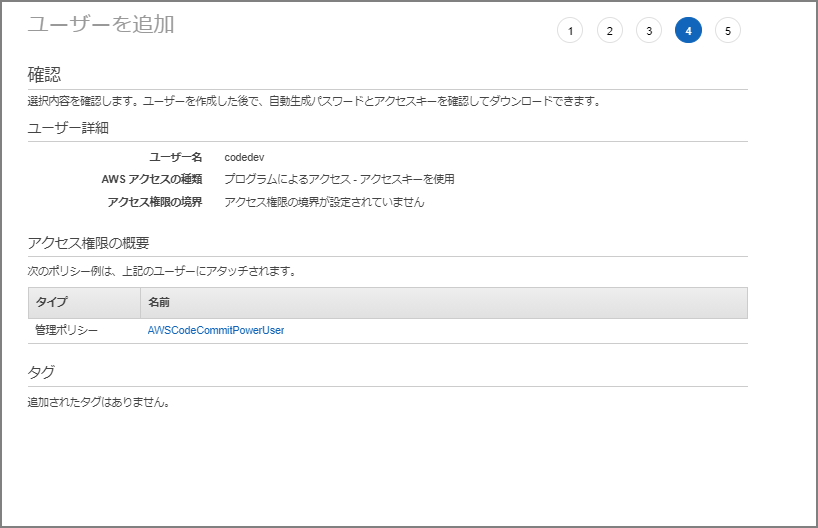This screenshot has width=818, height=528.
Task: Click the アクセス権限の概要 heading
Action: pos(88,243)
